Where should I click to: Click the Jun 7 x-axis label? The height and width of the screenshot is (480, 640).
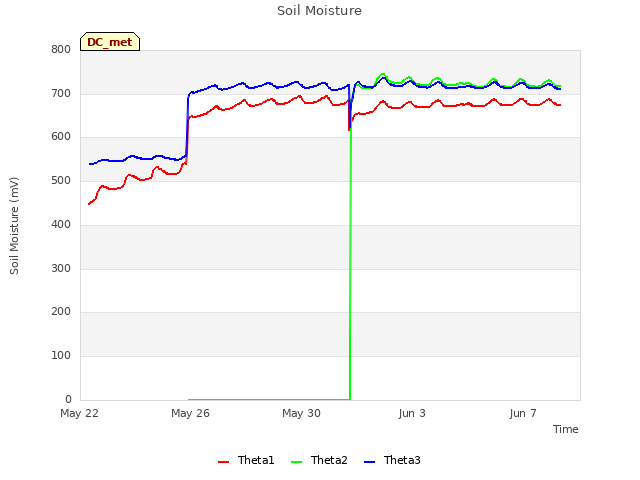coord(523,413)
